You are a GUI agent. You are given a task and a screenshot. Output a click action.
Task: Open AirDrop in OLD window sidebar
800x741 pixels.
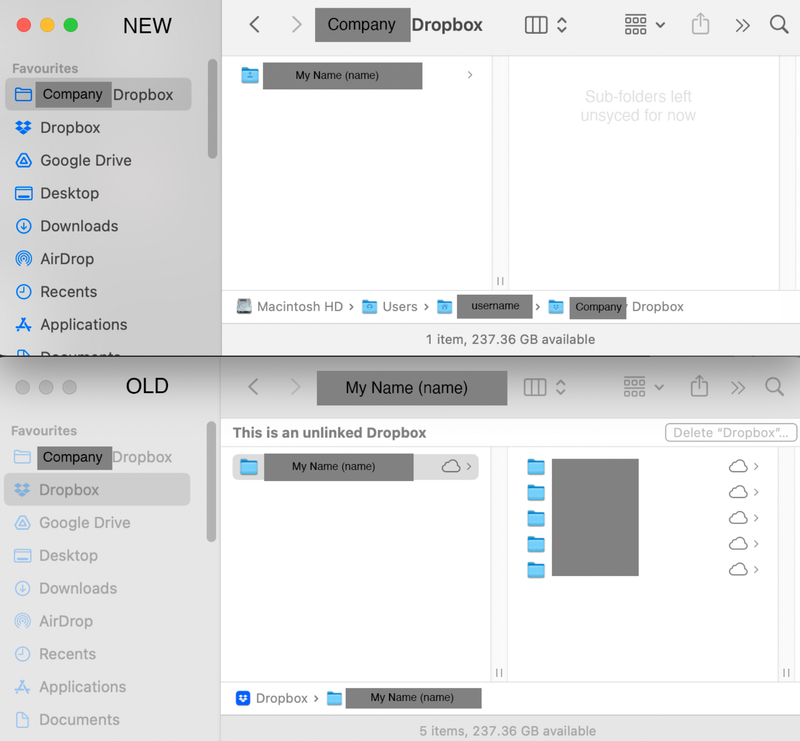[x=66, y=621]
